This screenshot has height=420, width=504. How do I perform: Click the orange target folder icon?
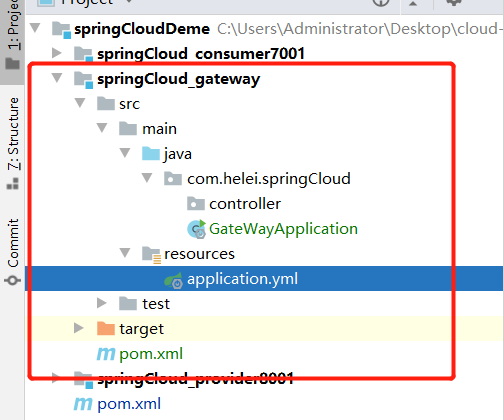tap(106, 328)
